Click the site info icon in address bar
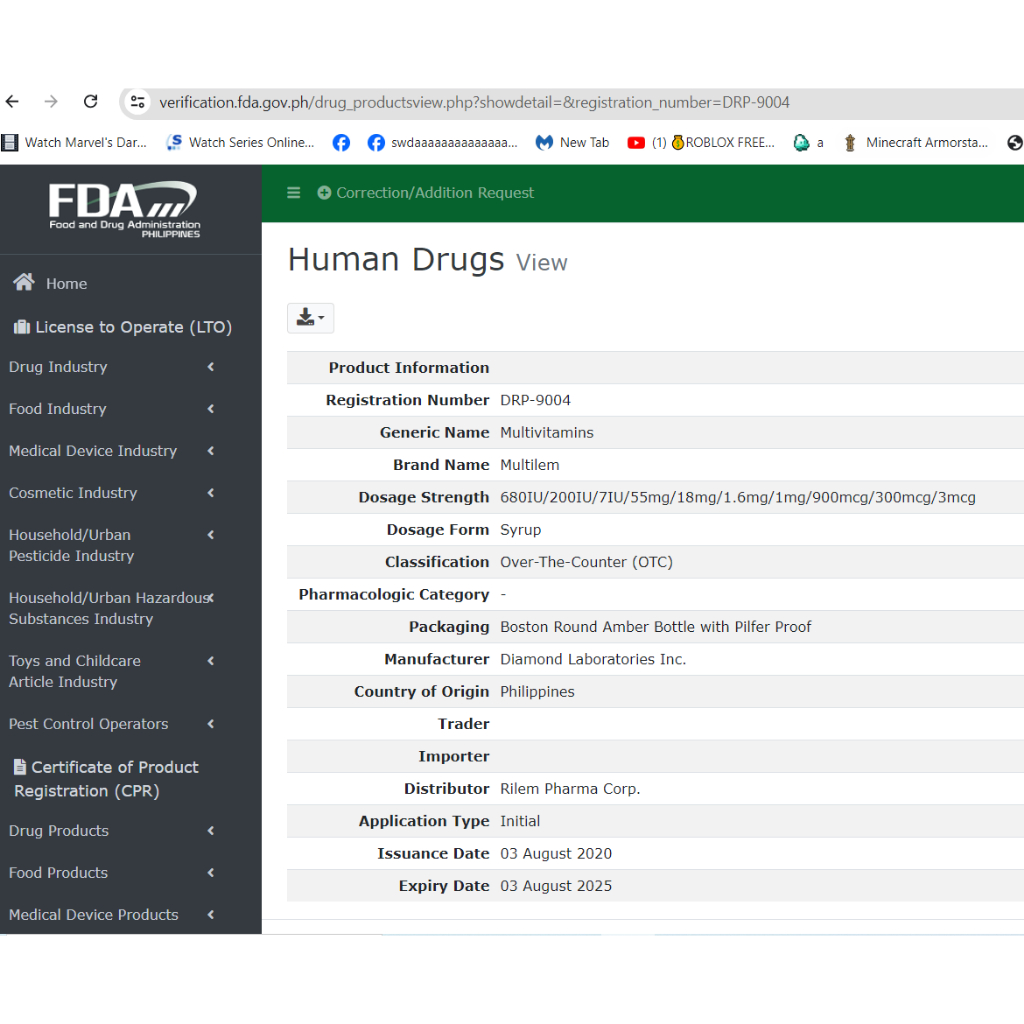This screenshot has width=1024, height=1024. coord(139,102)
